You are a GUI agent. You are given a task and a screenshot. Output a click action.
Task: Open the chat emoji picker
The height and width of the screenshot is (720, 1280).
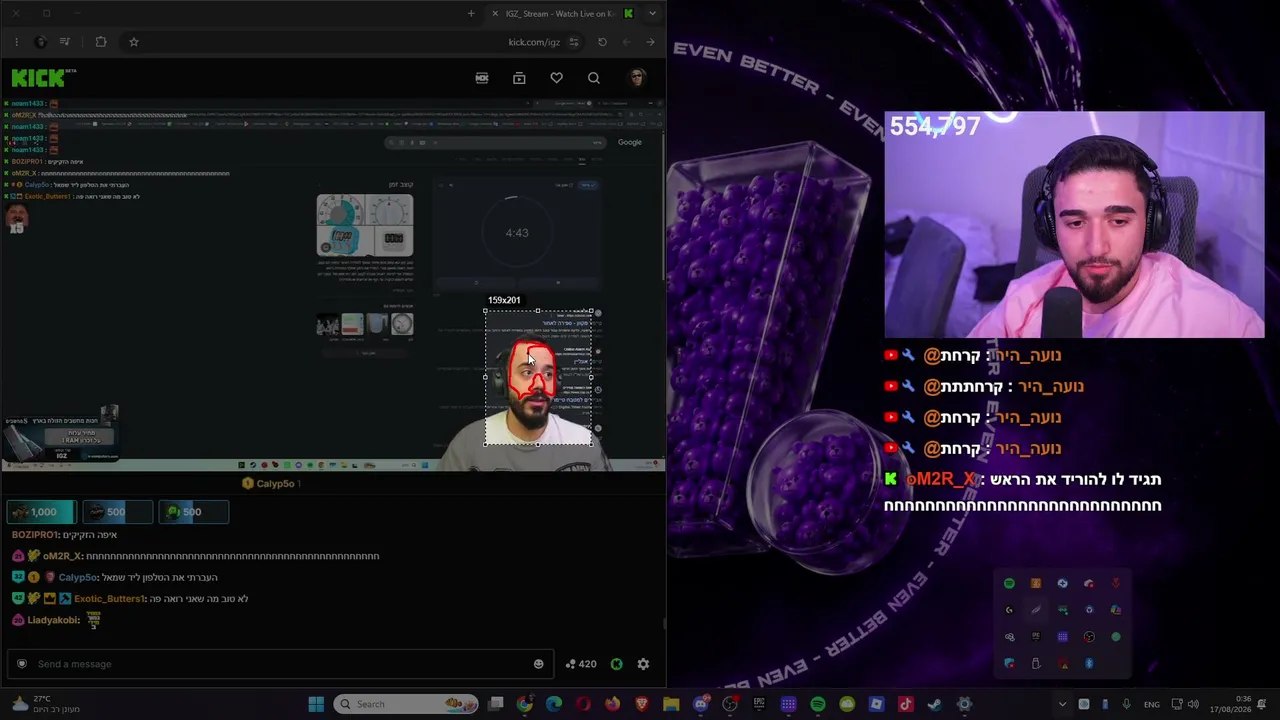tap(539, 664)
